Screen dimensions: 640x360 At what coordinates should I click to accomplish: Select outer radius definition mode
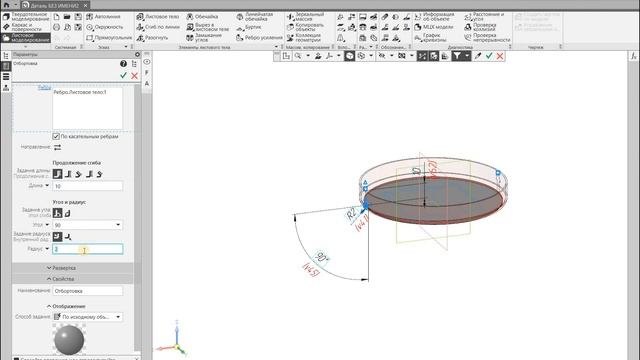[x=68, y=236]
